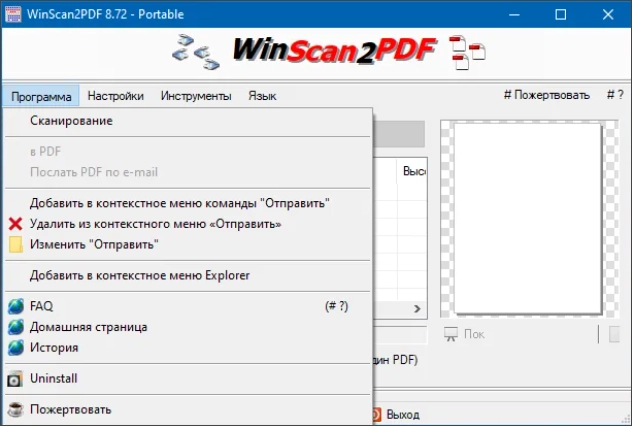Click the scanner icons left of the logo
632x426 pixels.
click(196, 52)
